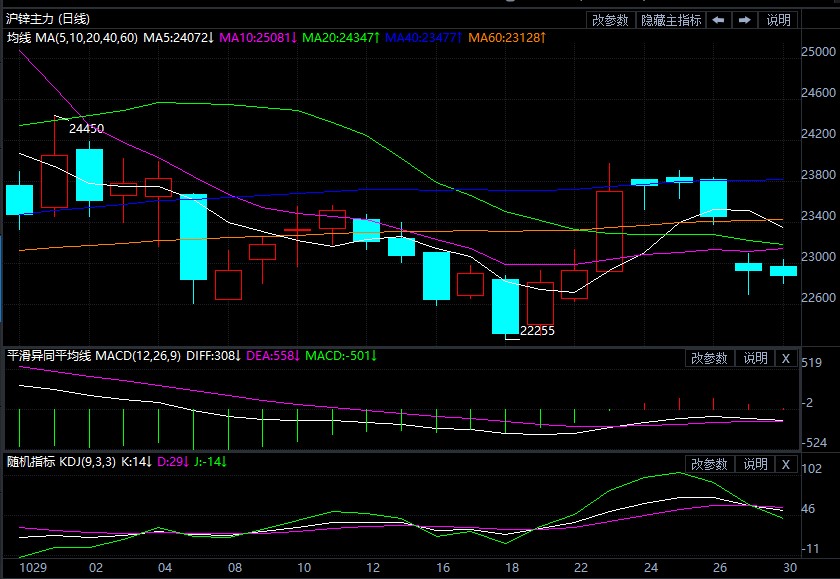Screen dimensions: 840x579
Task: Open 改参数 in the KDJ panel
Action: 709,464
